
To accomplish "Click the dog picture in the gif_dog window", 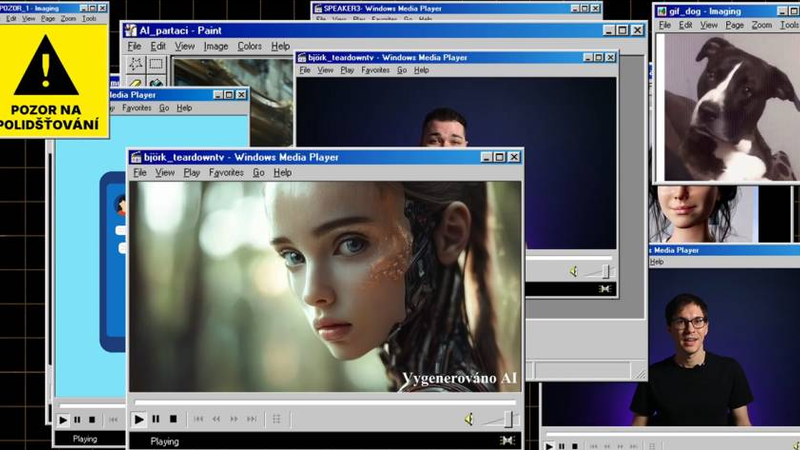I will (732, 108).
